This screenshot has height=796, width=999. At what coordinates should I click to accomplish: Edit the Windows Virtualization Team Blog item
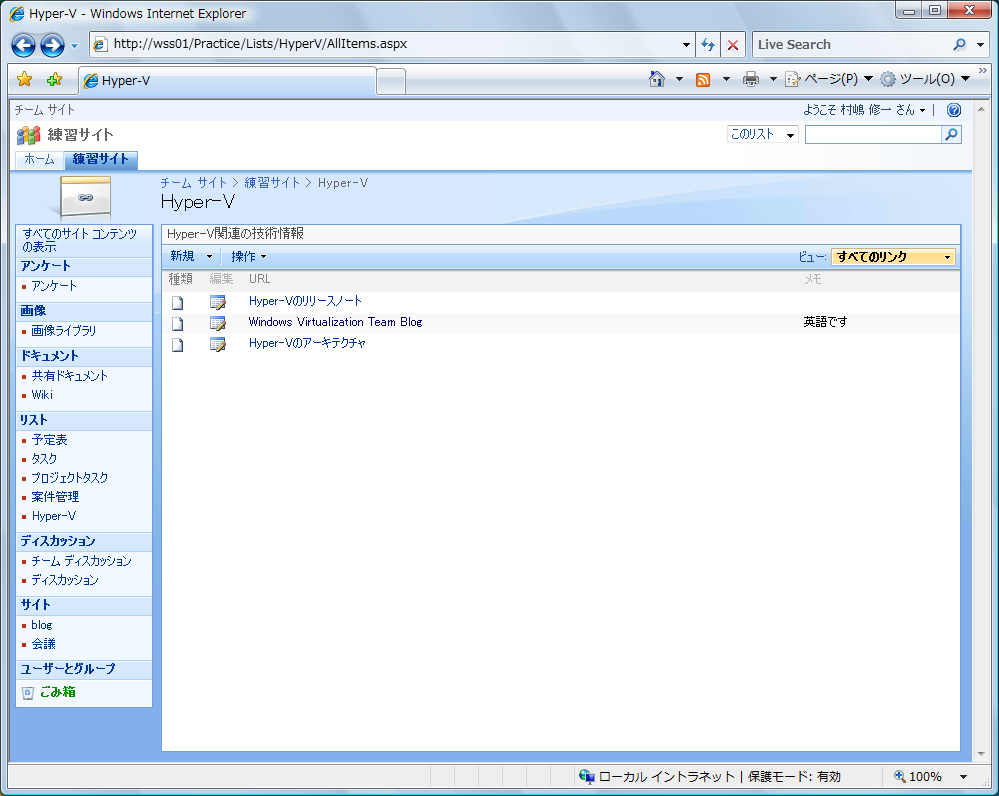click(218, 323)
